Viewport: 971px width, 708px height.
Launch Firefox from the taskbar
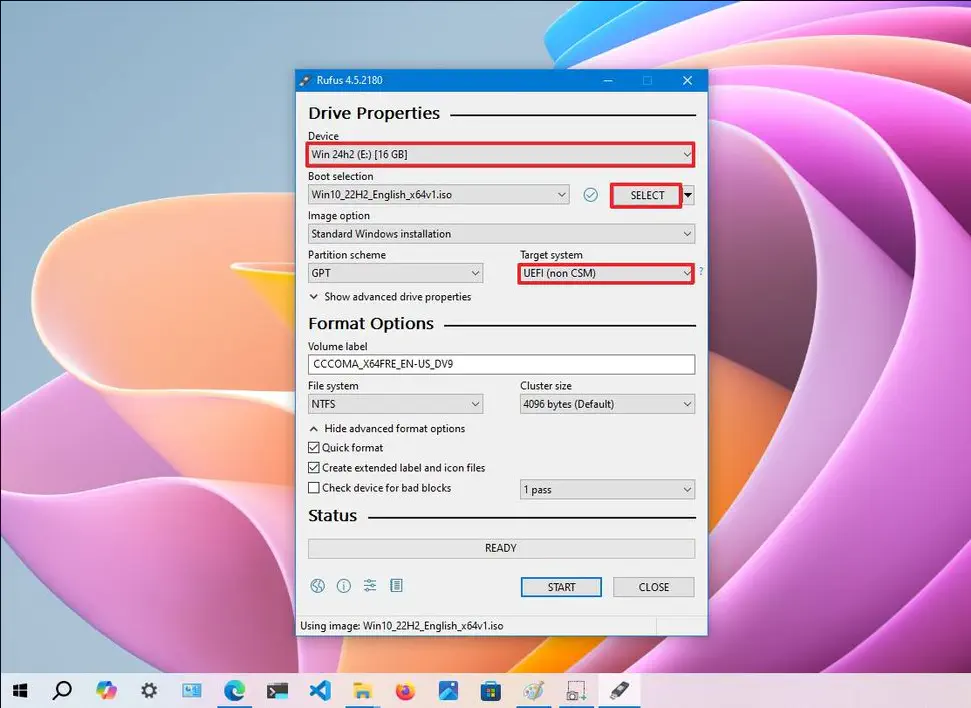point(405,690)
